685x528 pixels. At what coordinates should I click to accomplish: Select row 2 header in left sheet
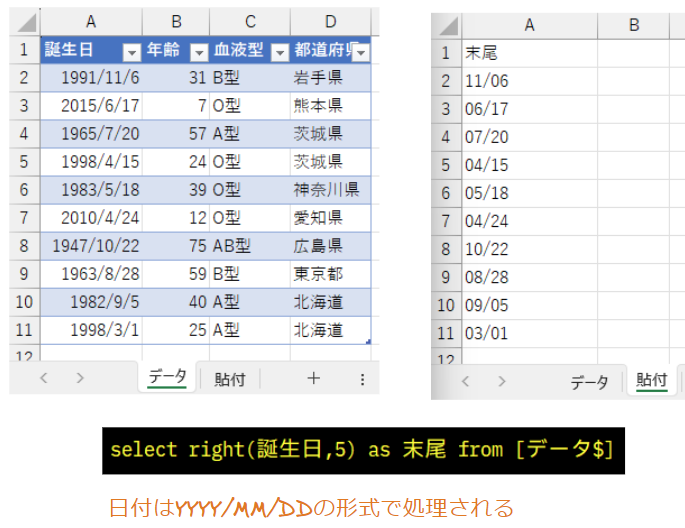pos(24,78)
